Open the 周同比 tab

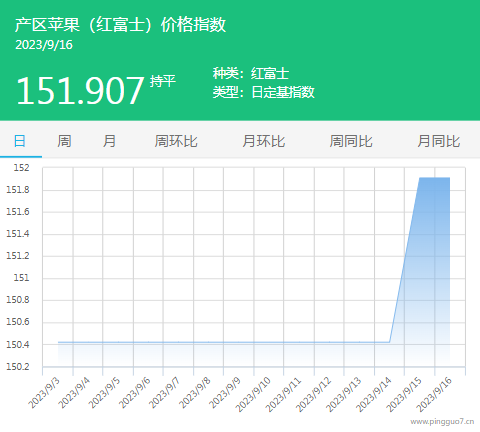(x=351, y=141)
